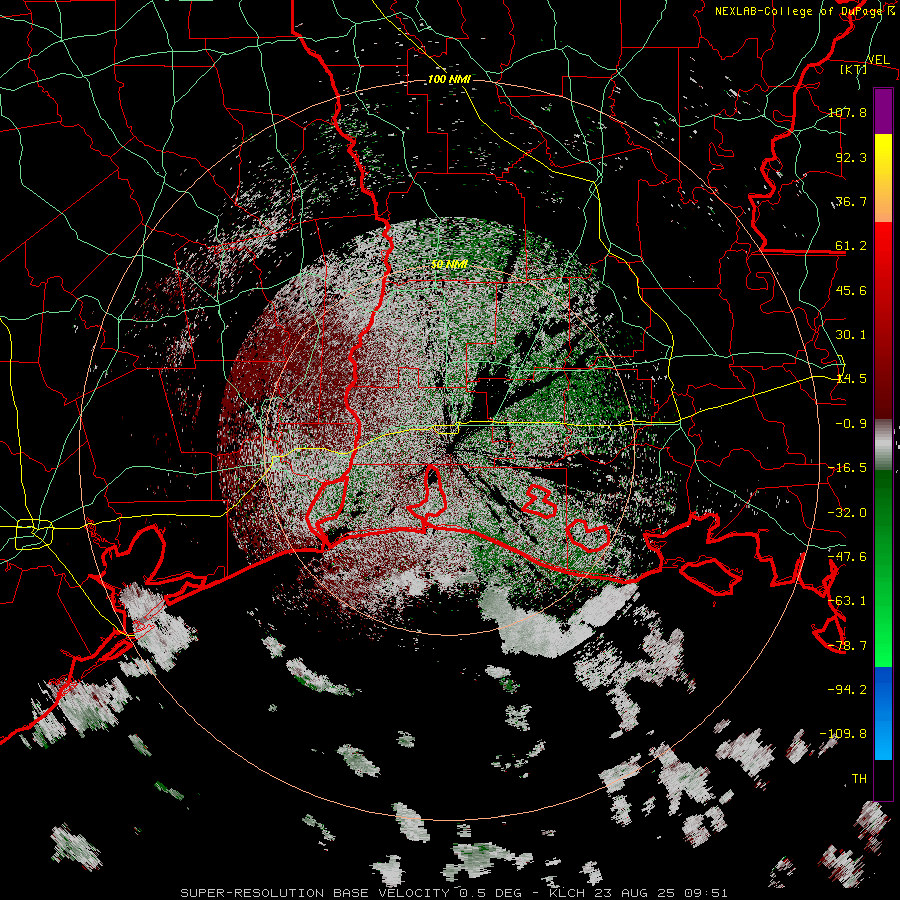
Task: Pick the gray near-zero segment of the color bar
Action: (x=883, y=445)
